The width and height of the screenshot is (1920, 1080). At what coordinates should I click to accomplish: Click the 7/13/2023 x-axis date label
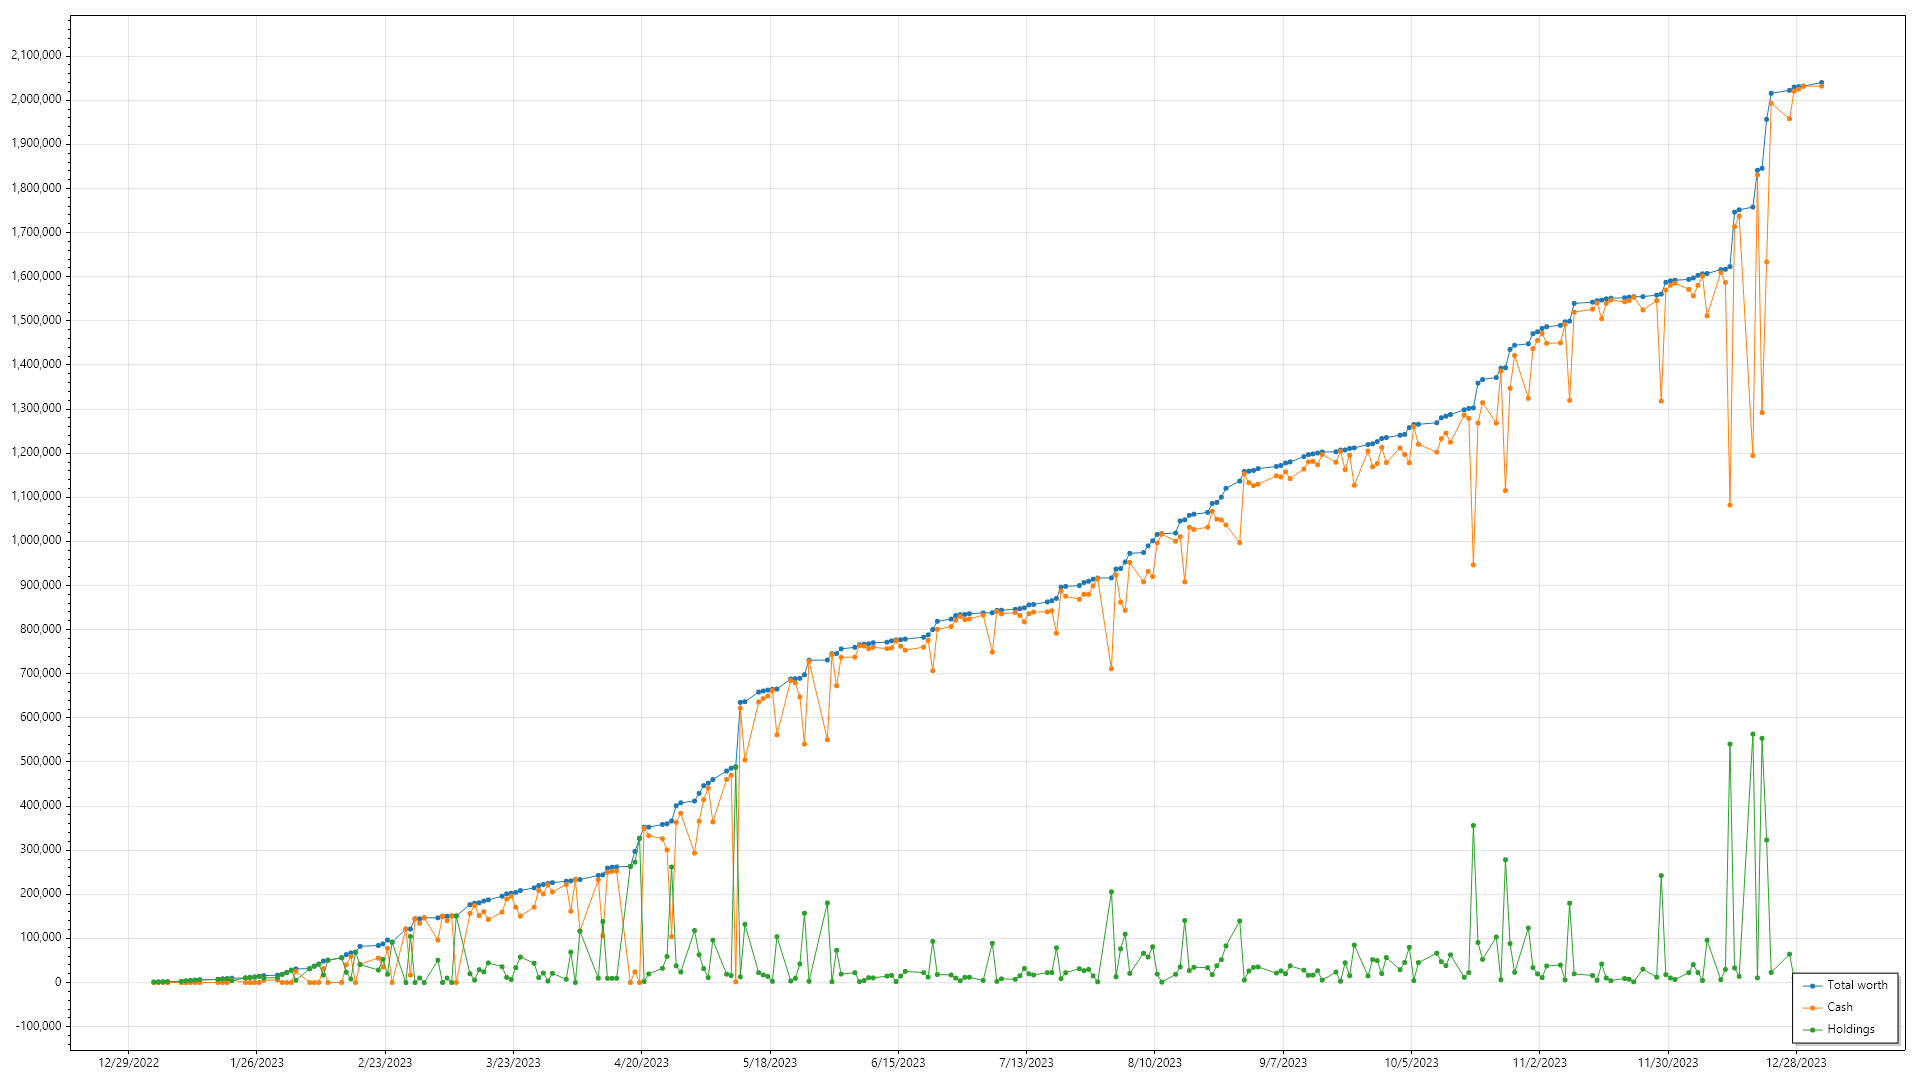point(1026,1063)
